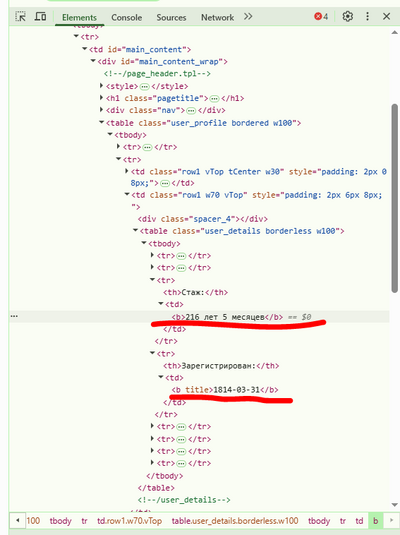Open the Network tab
The height and width of the screenshot is (535, 400).
coord(217,17)
